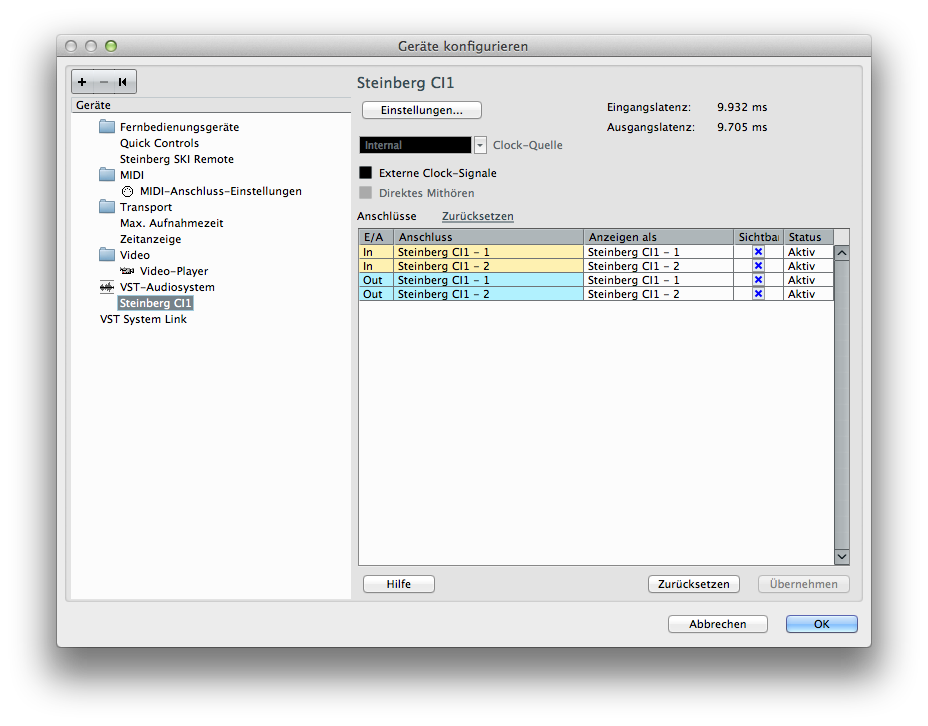
Task: Click blue Anschluss cell Steinberg CI1 - 2
Action: [x=489, y=295]
